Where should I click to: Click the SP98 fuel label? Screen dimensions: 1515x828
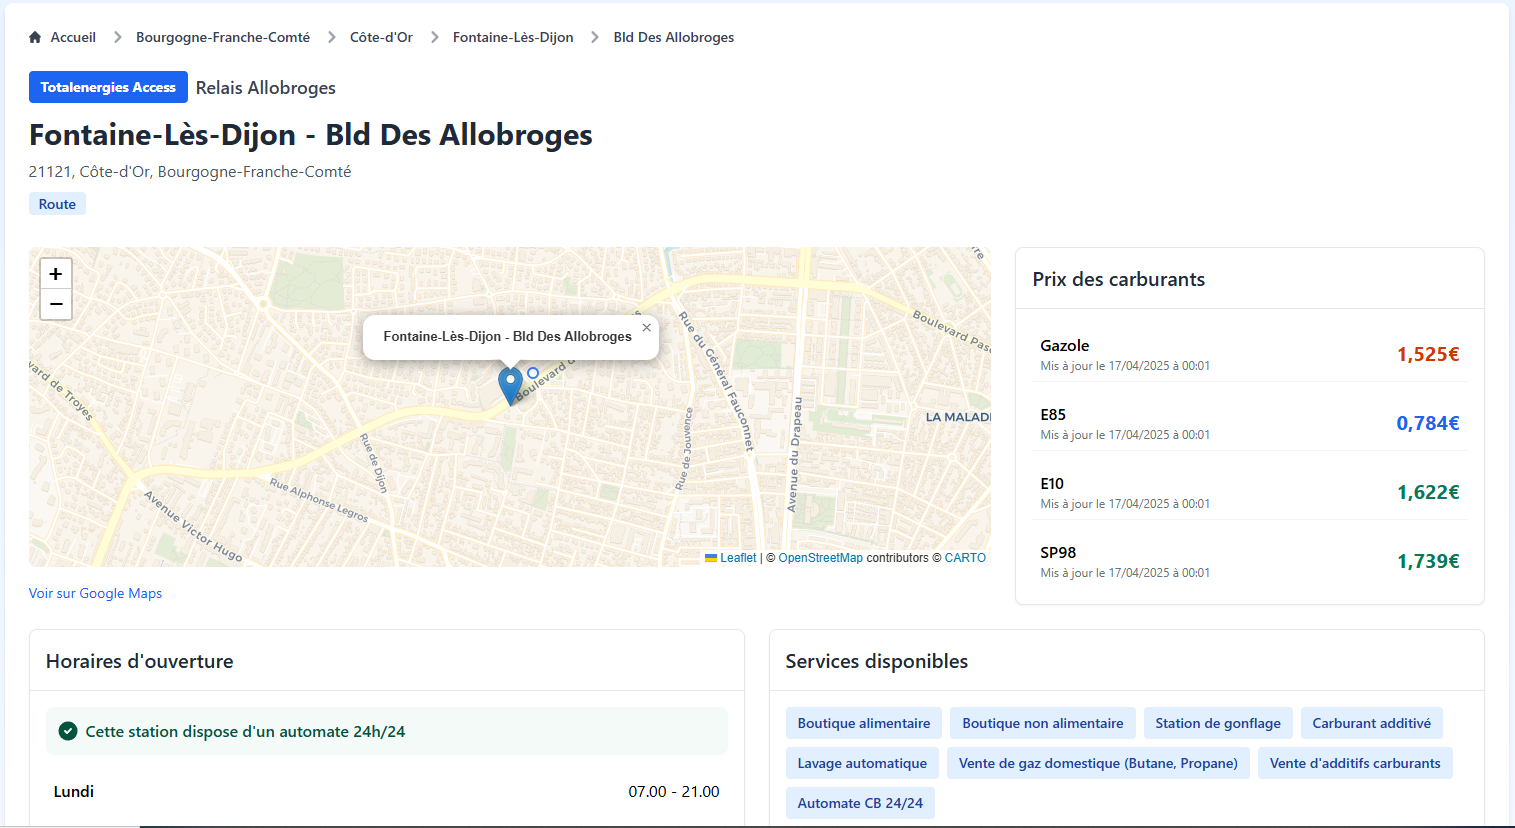pyautogui.click(x=1058, y=552)
